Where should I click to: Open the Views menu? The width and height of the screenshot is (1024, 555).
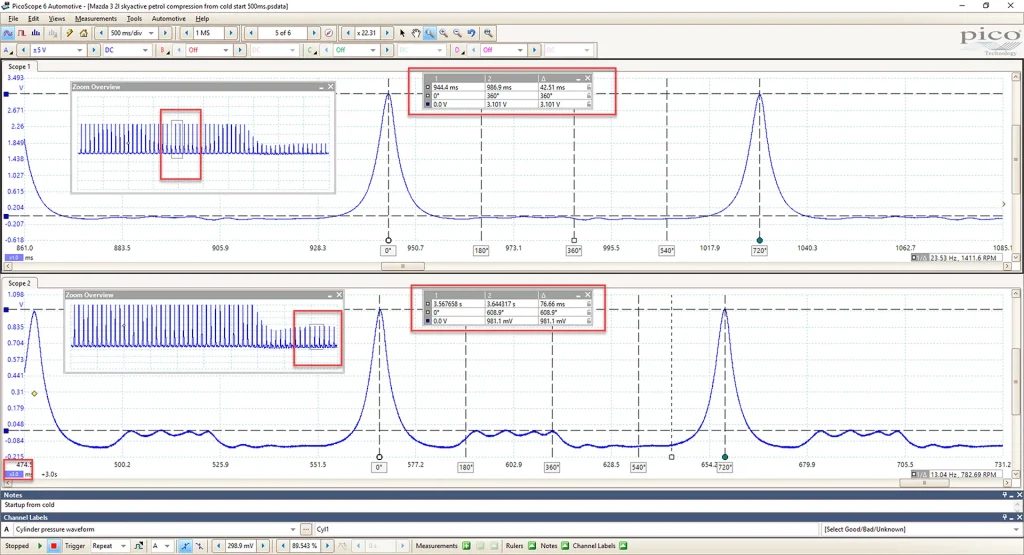[57, 19]
